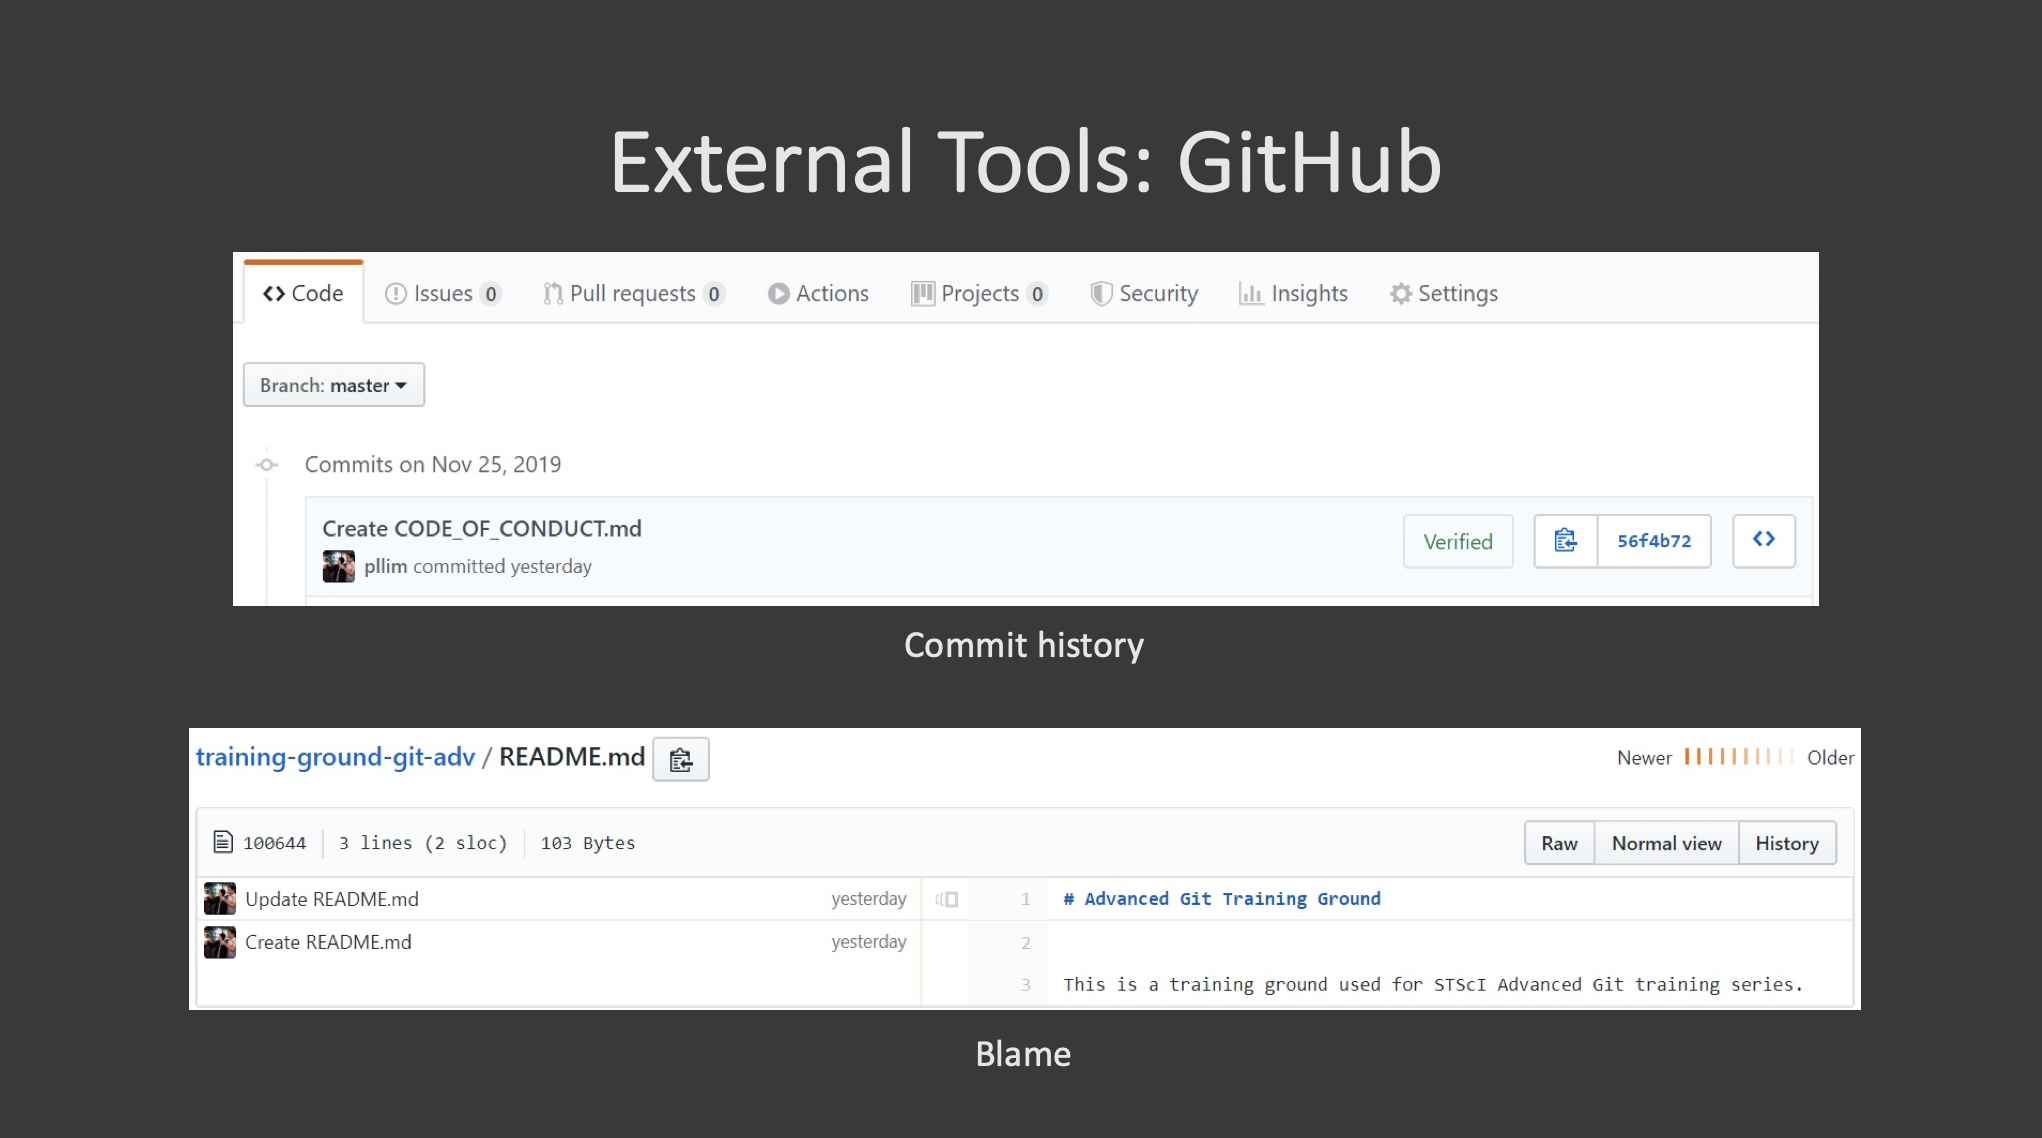Open split blame view icon near Update README.md
Screen dimensions: 2042x1138
click(x=945, y=898)
